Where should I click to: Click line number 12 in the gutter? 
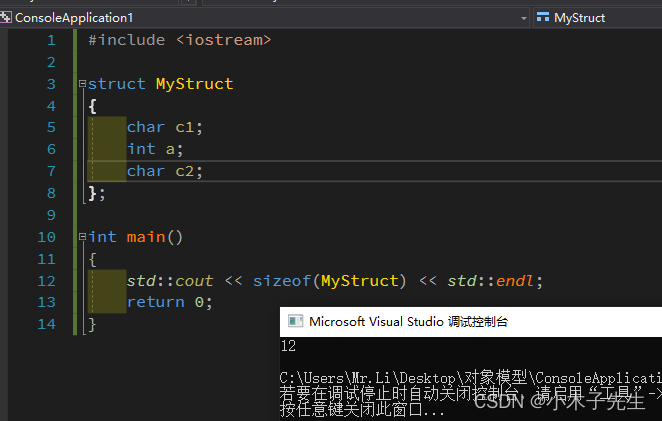coord(46,281)
